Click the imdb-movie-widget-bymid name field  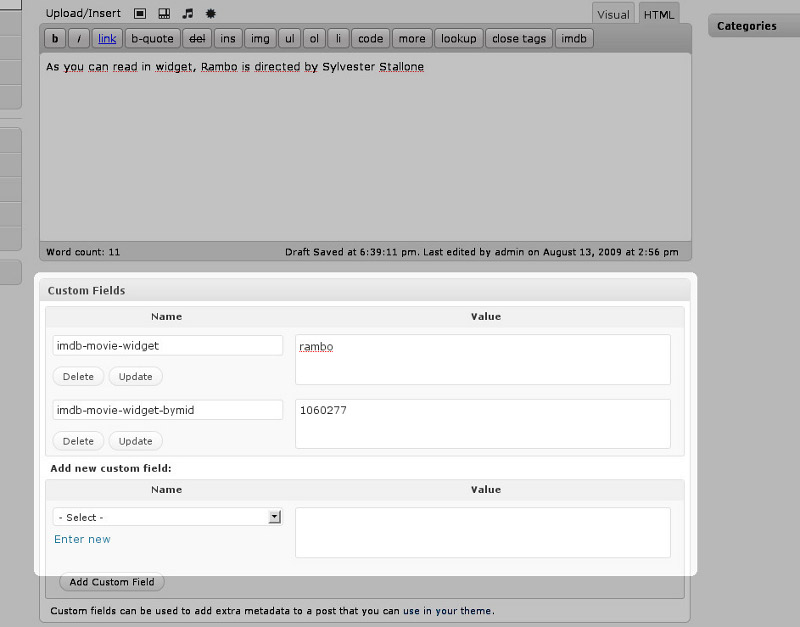click(167, 410)
